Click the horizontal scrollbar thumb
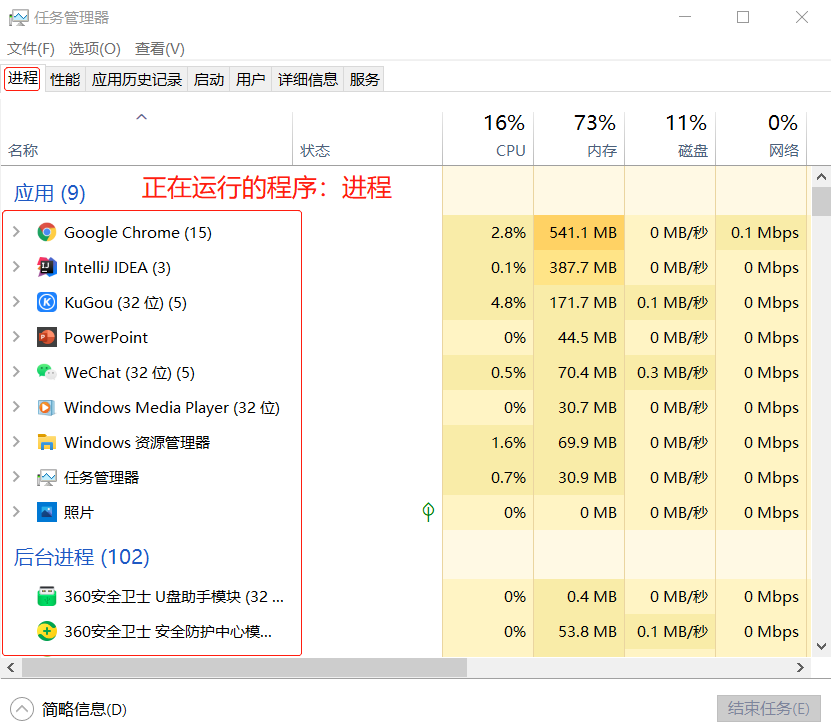Screen dimensions: 831x725 click(x=244, y=667)
